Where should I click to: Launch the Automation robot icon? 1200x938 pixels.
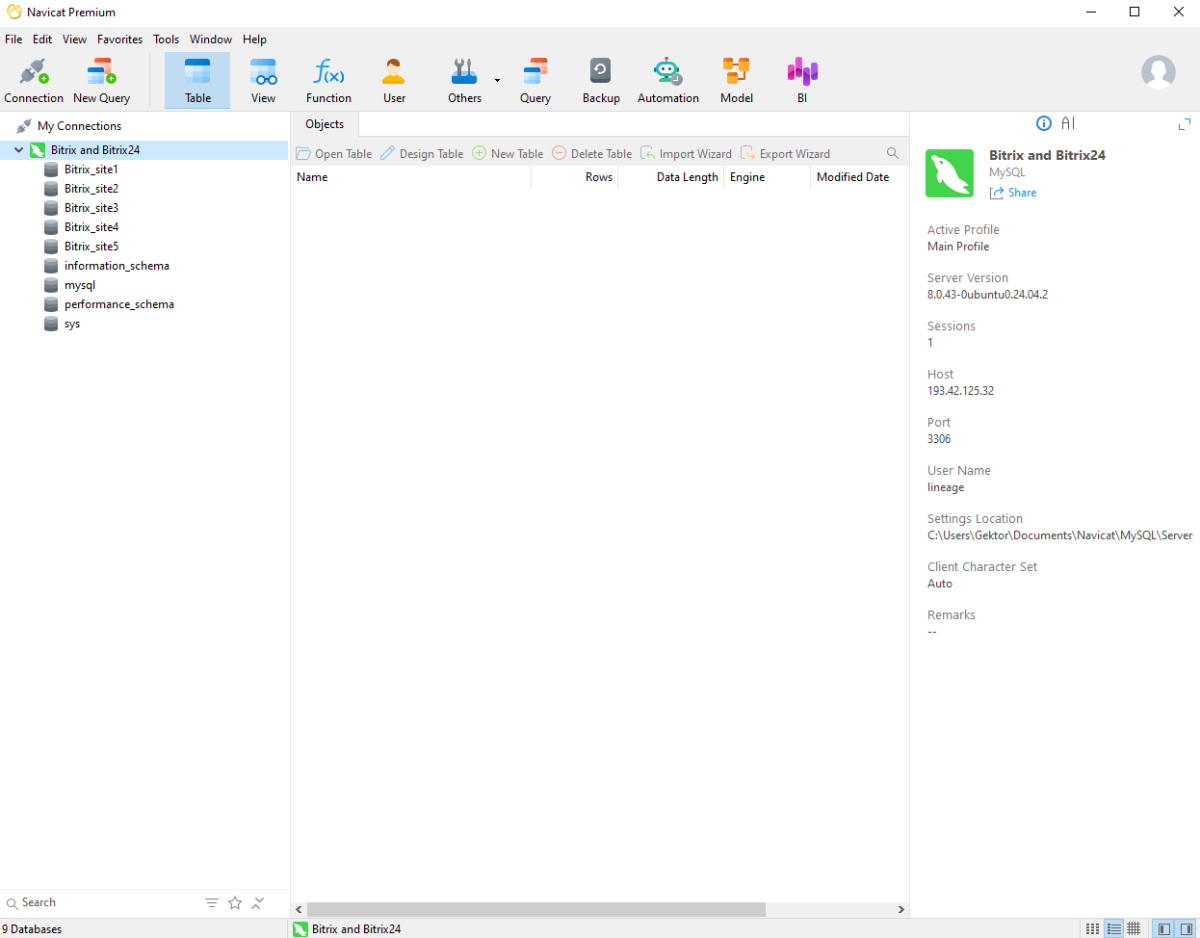[x=668, y=80]
